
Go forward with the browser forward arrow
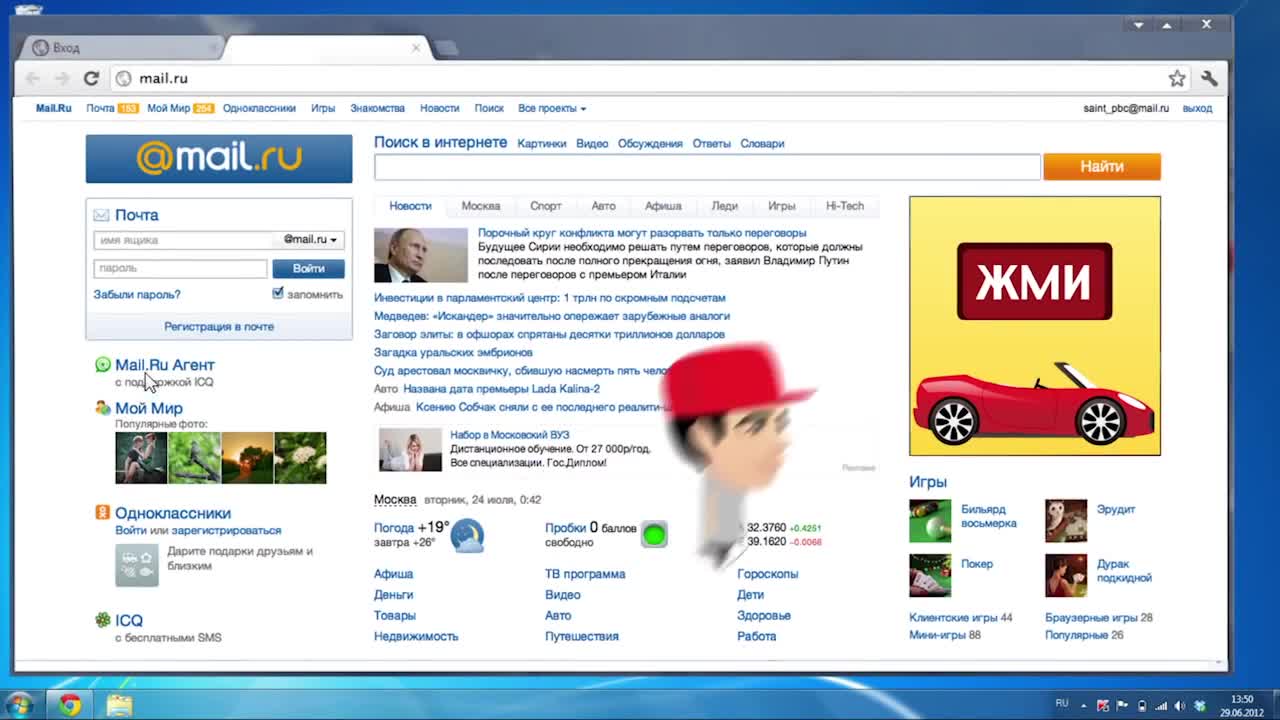click(62, 78)
